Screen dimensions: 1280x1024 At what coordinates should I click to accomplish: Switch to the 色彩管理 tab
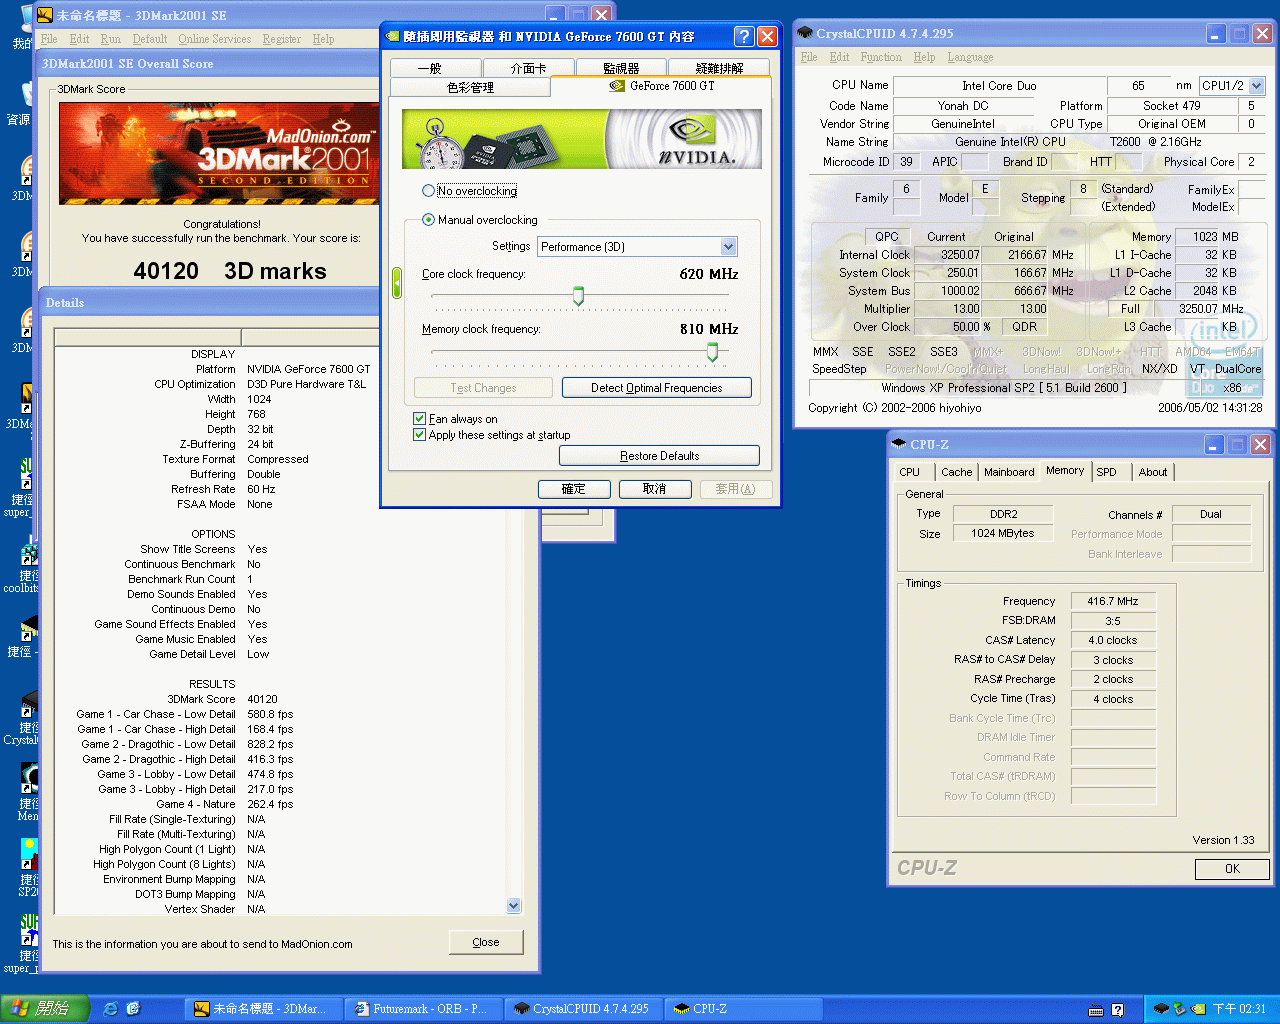tap(470, 87)
